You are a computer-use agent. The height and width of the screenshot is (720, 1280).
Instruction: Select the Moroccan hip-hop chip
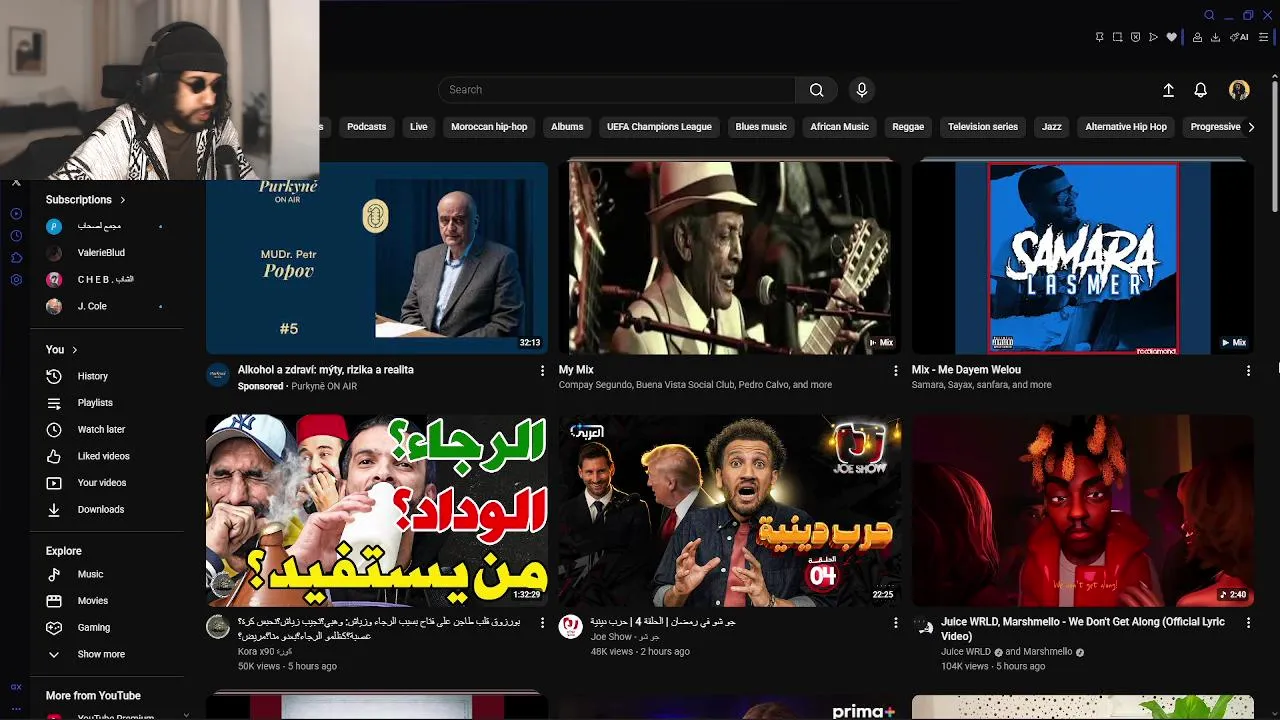click(489, 127)
